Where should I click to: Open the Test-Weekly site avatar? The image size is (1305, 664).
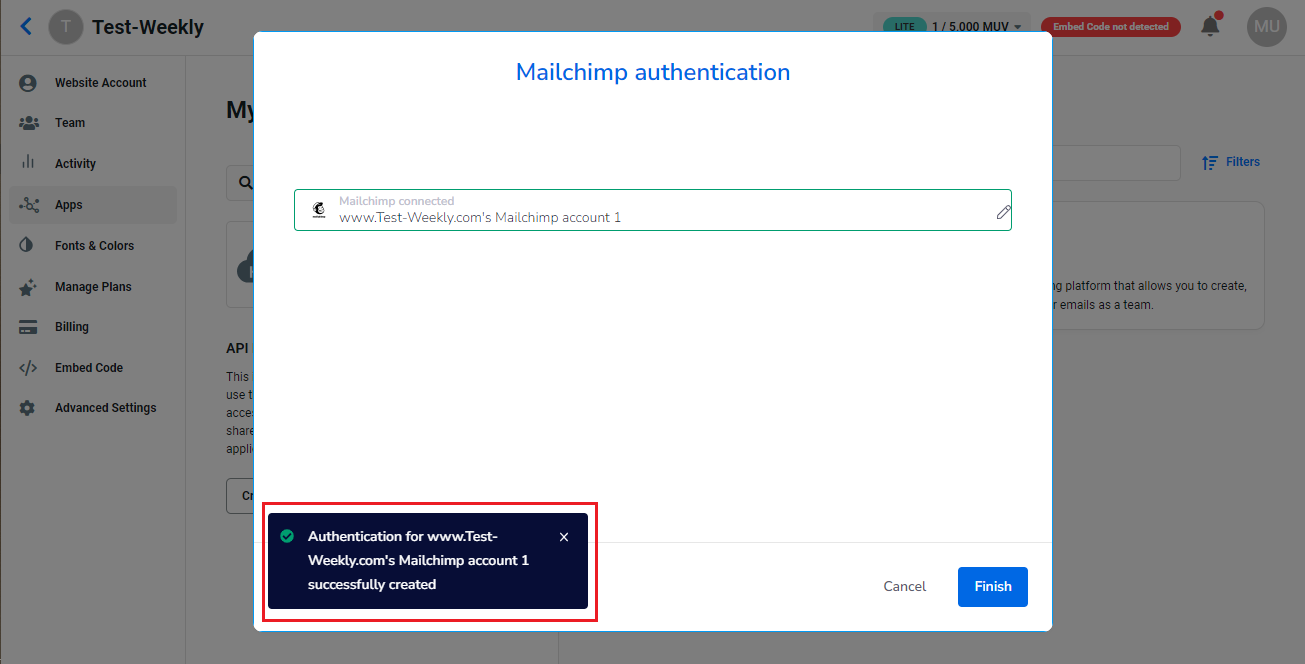click(66, 27)
